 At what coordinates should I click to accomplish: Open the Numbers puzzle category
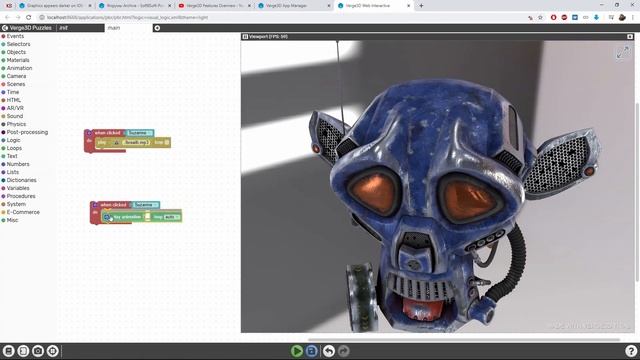pos(18,164)
